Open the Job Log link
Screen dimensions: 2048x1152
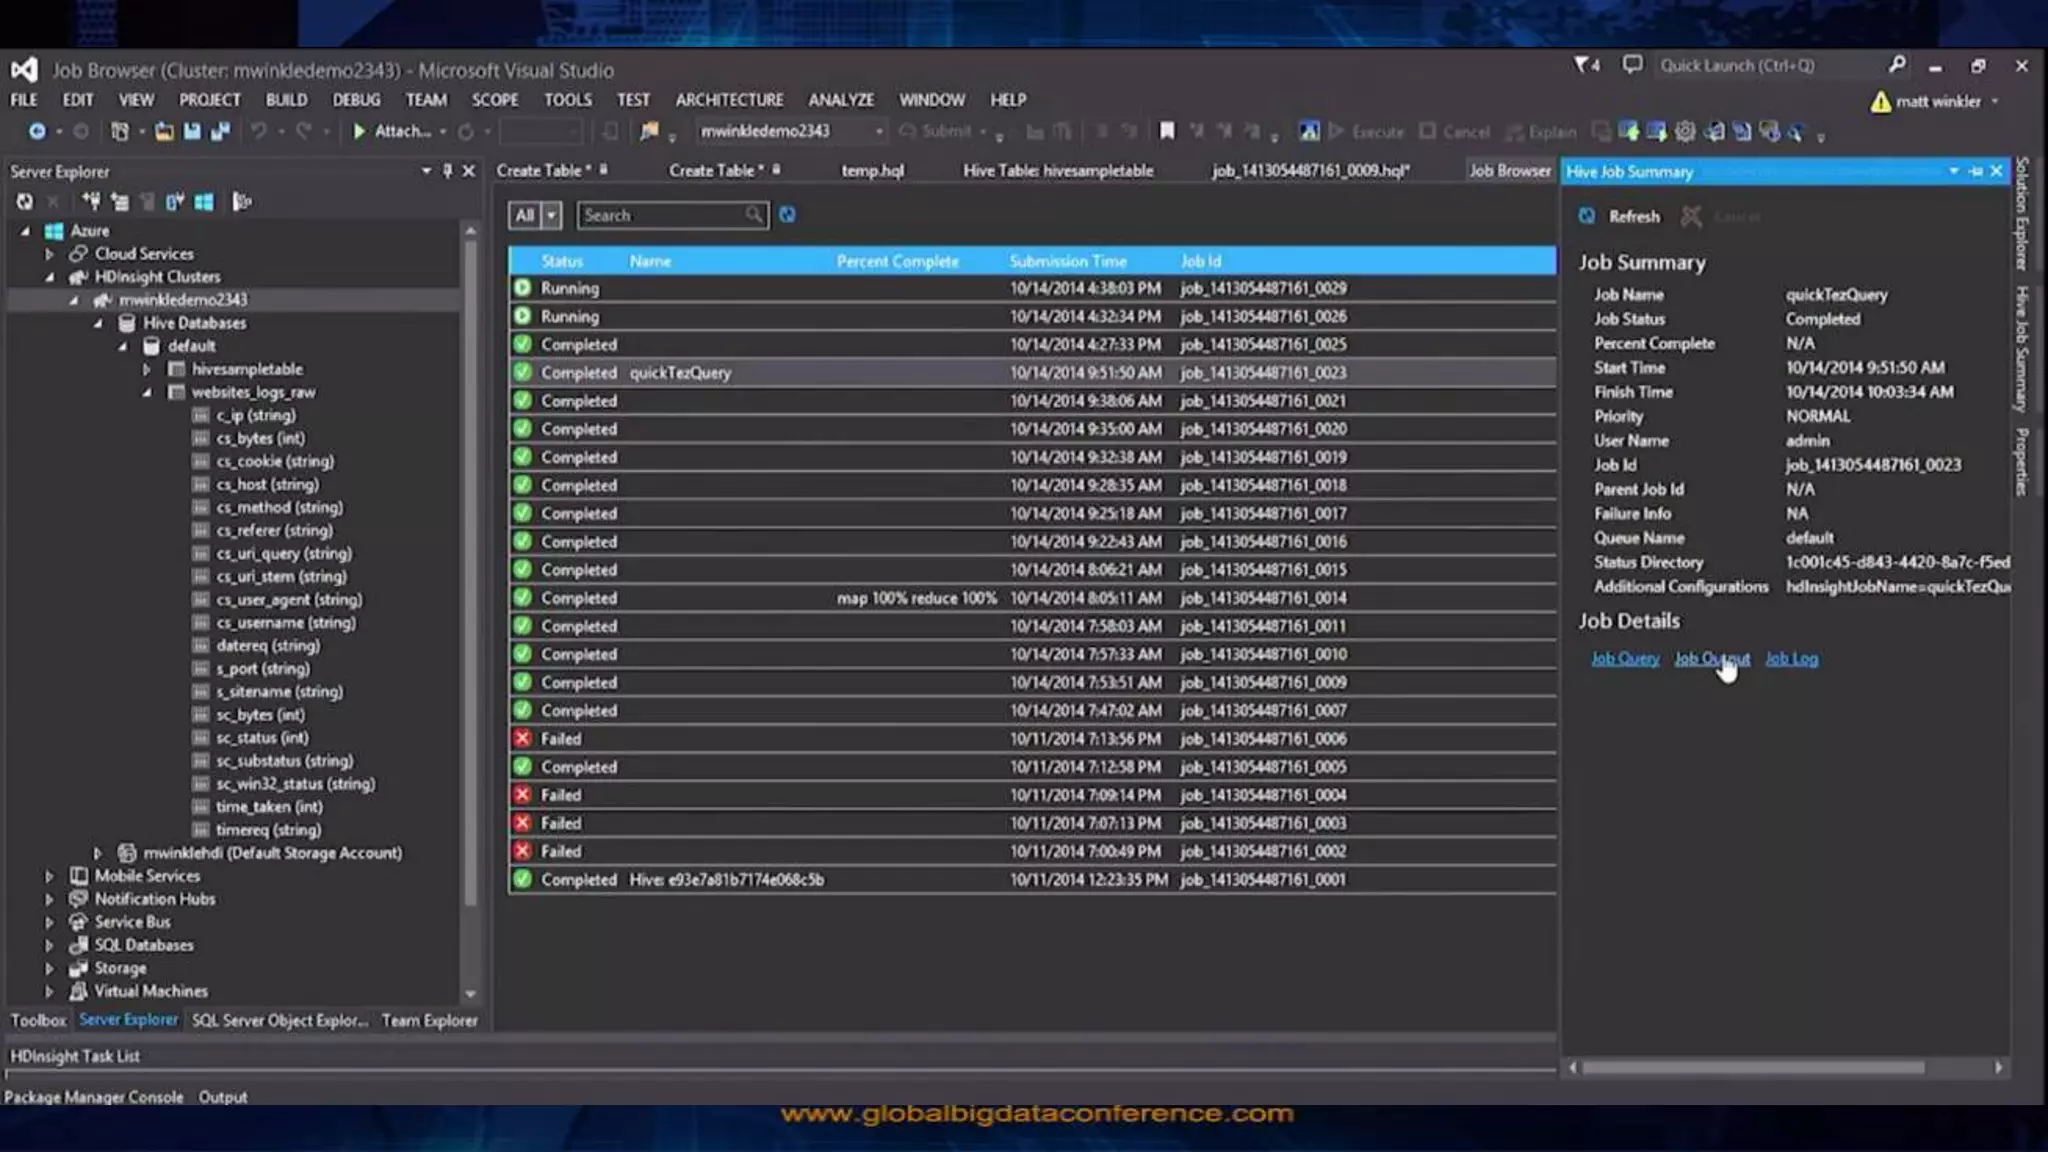tap(1791, 659)
